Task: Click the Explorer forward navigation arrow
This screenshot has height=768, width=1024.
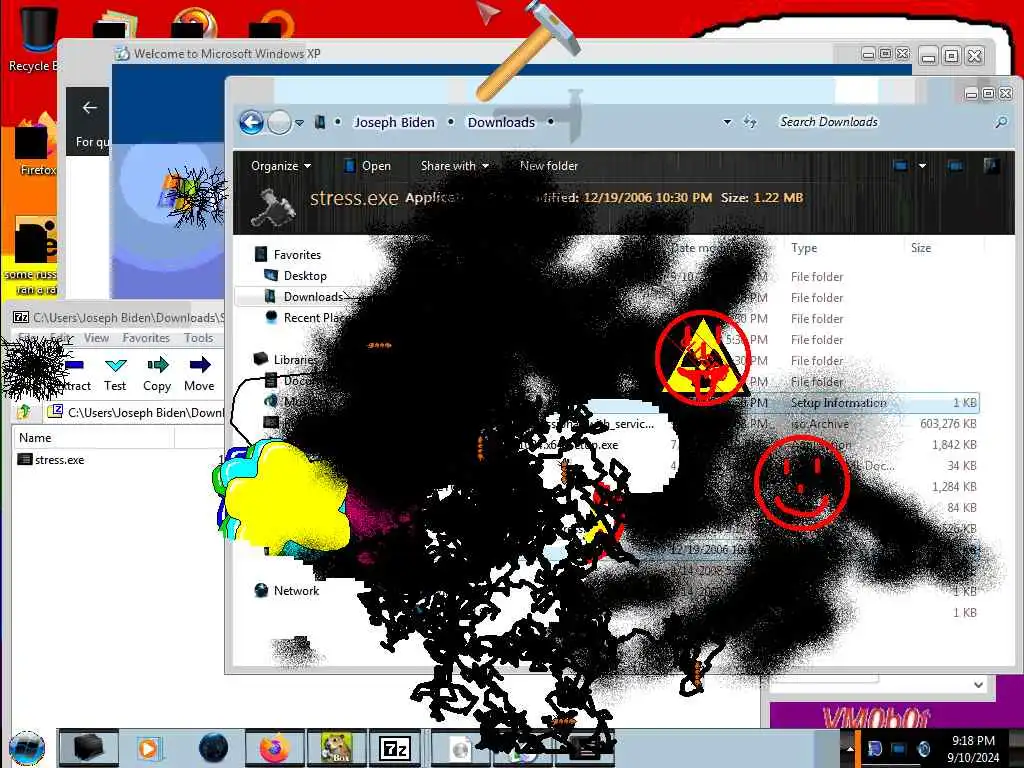Action: [x=280, y=122]
